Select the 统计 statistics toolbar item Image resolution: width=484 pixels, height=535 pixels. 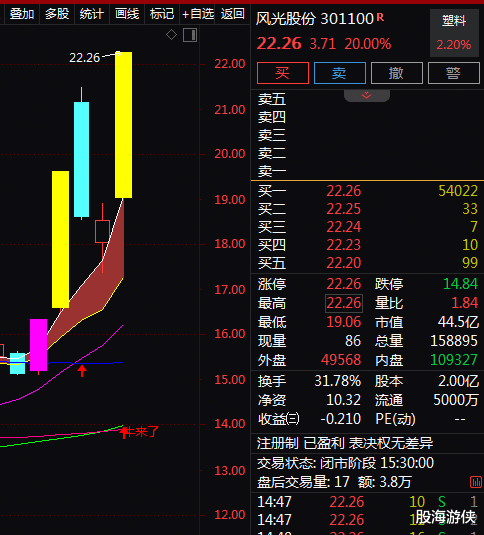tap(92, 14)
